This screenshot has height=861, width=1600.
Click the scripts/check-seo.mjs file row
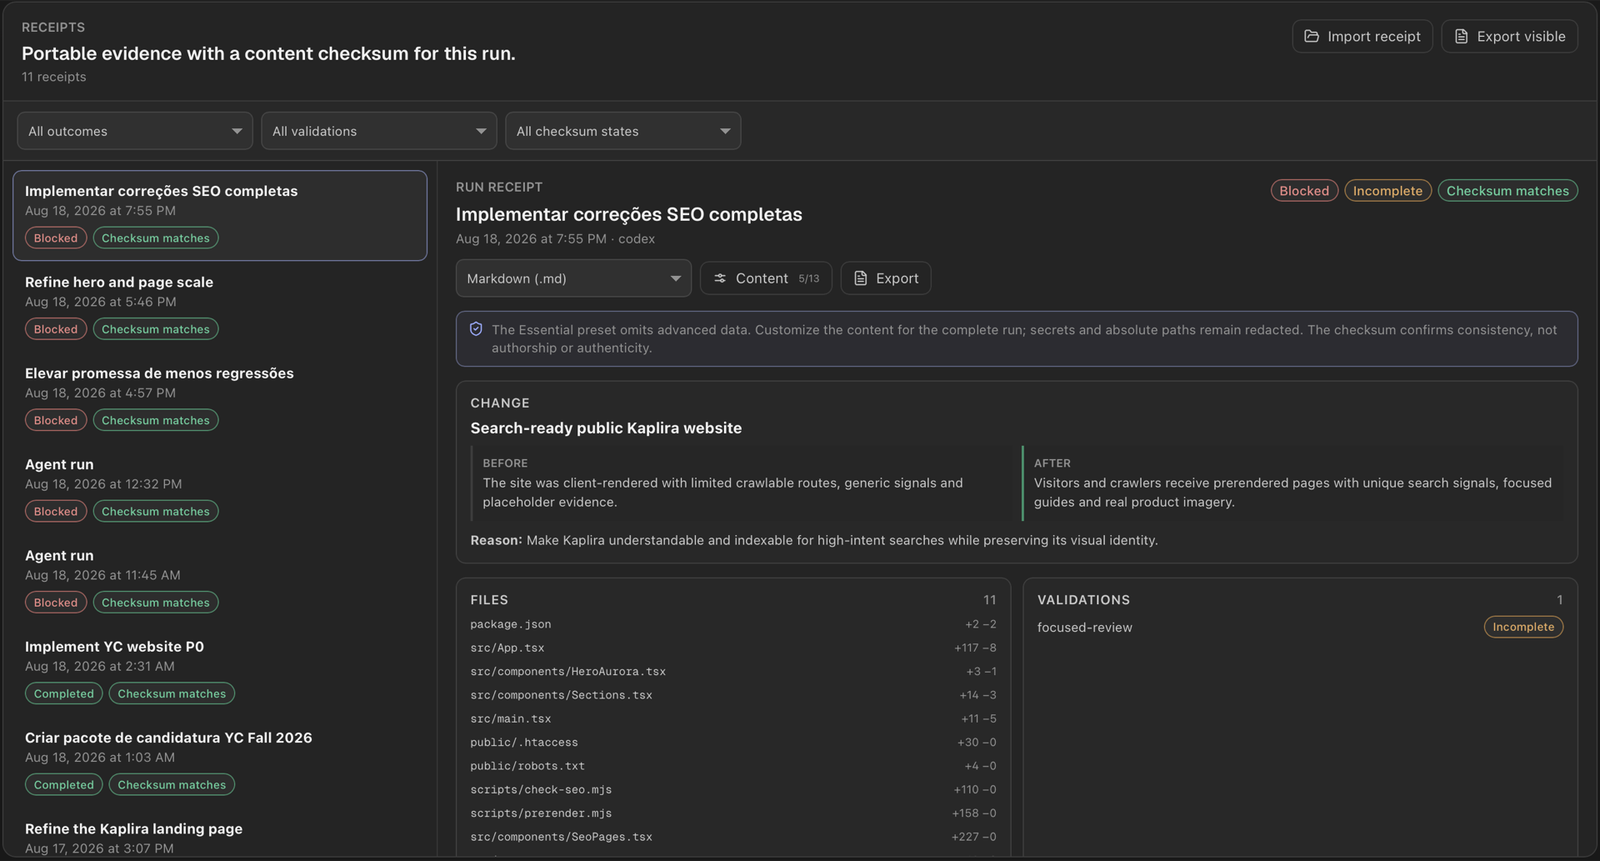pyautogui.click(x=733, y=790)
